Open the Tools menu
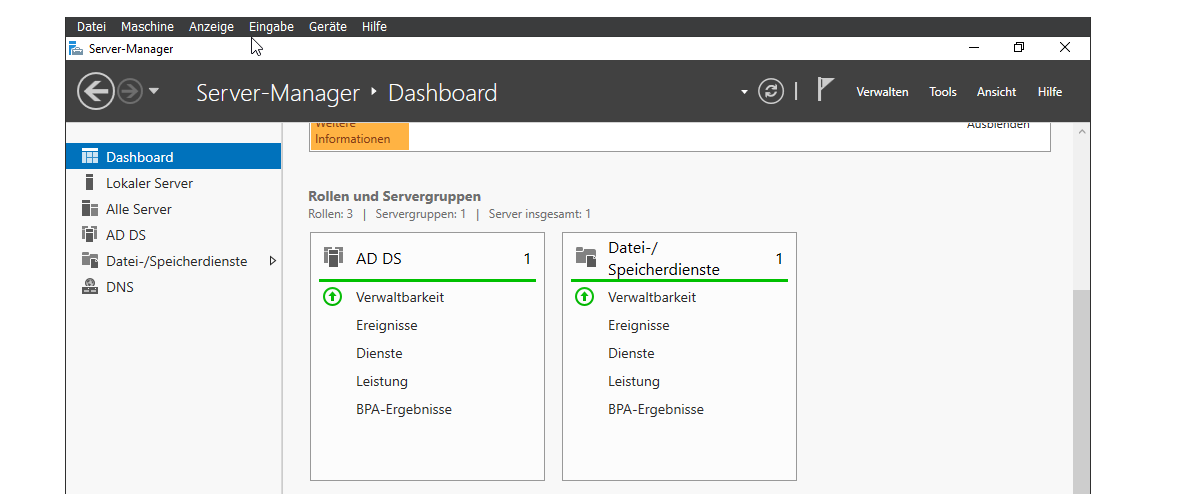This screenshot has height=494, width=1189. pyautogui.click(x=943, y=92)
